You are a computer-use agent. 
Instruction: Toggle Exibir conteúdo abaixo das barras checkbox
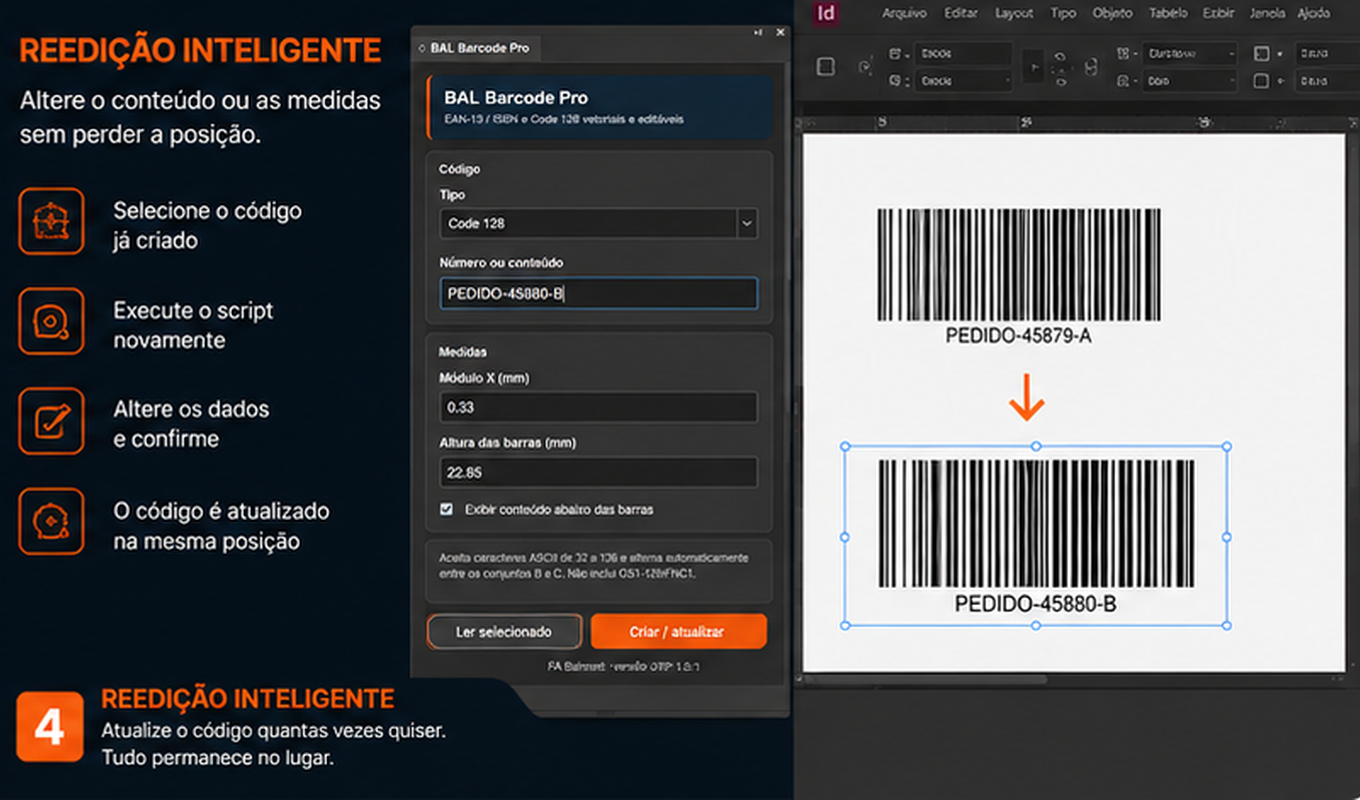pos(447,510)
